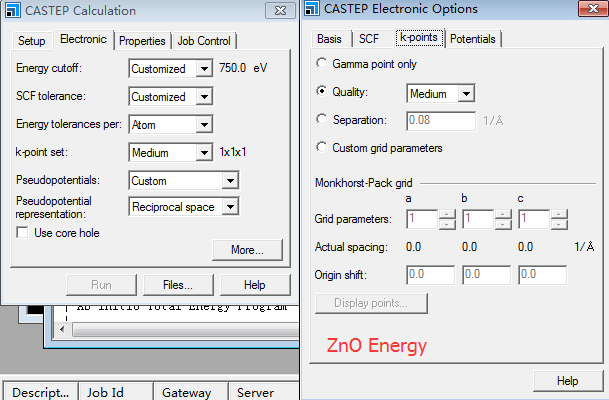Choose the Separation radio option

322,119
